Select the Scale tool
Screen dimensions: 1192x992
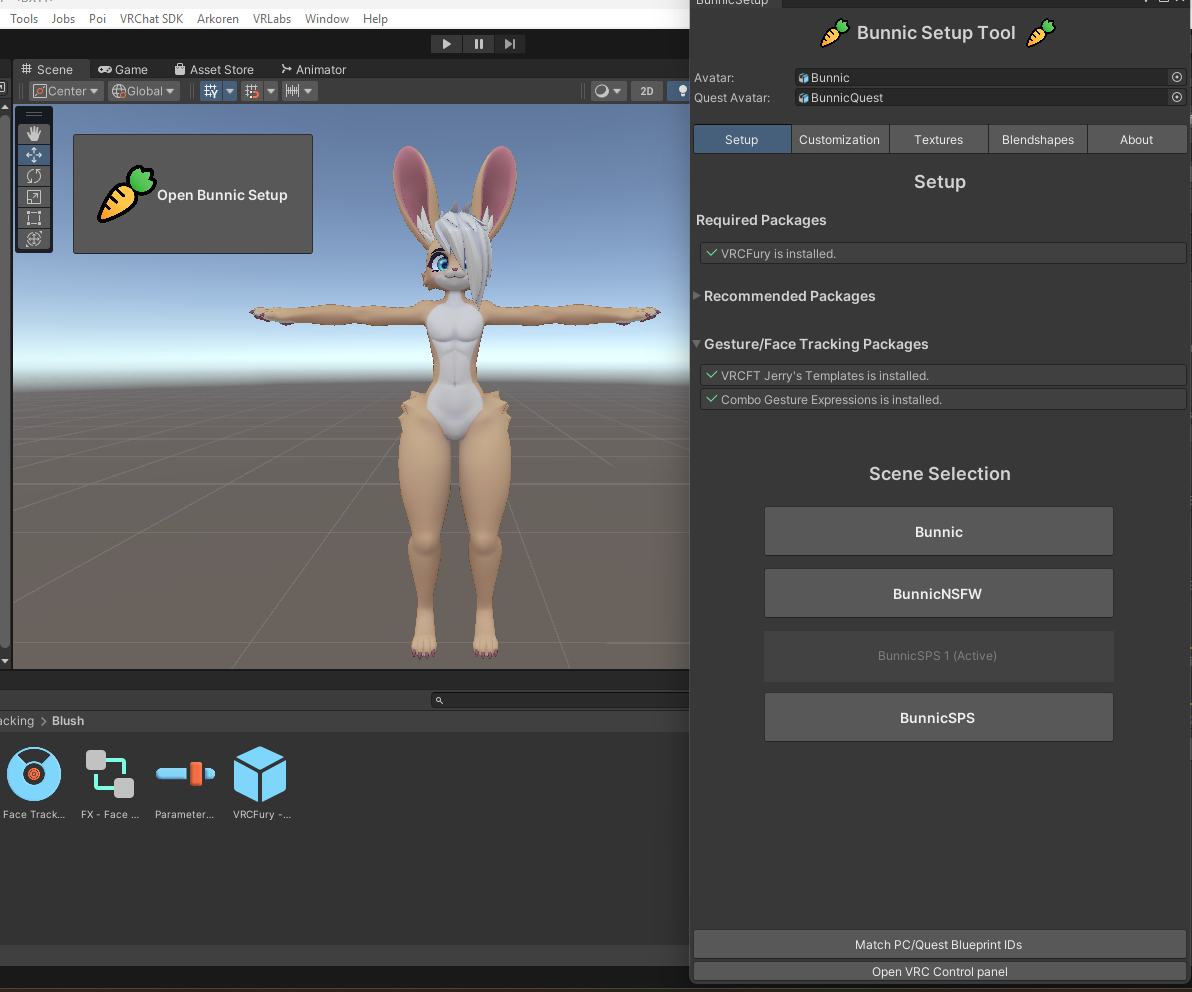(x=33, y=197)
